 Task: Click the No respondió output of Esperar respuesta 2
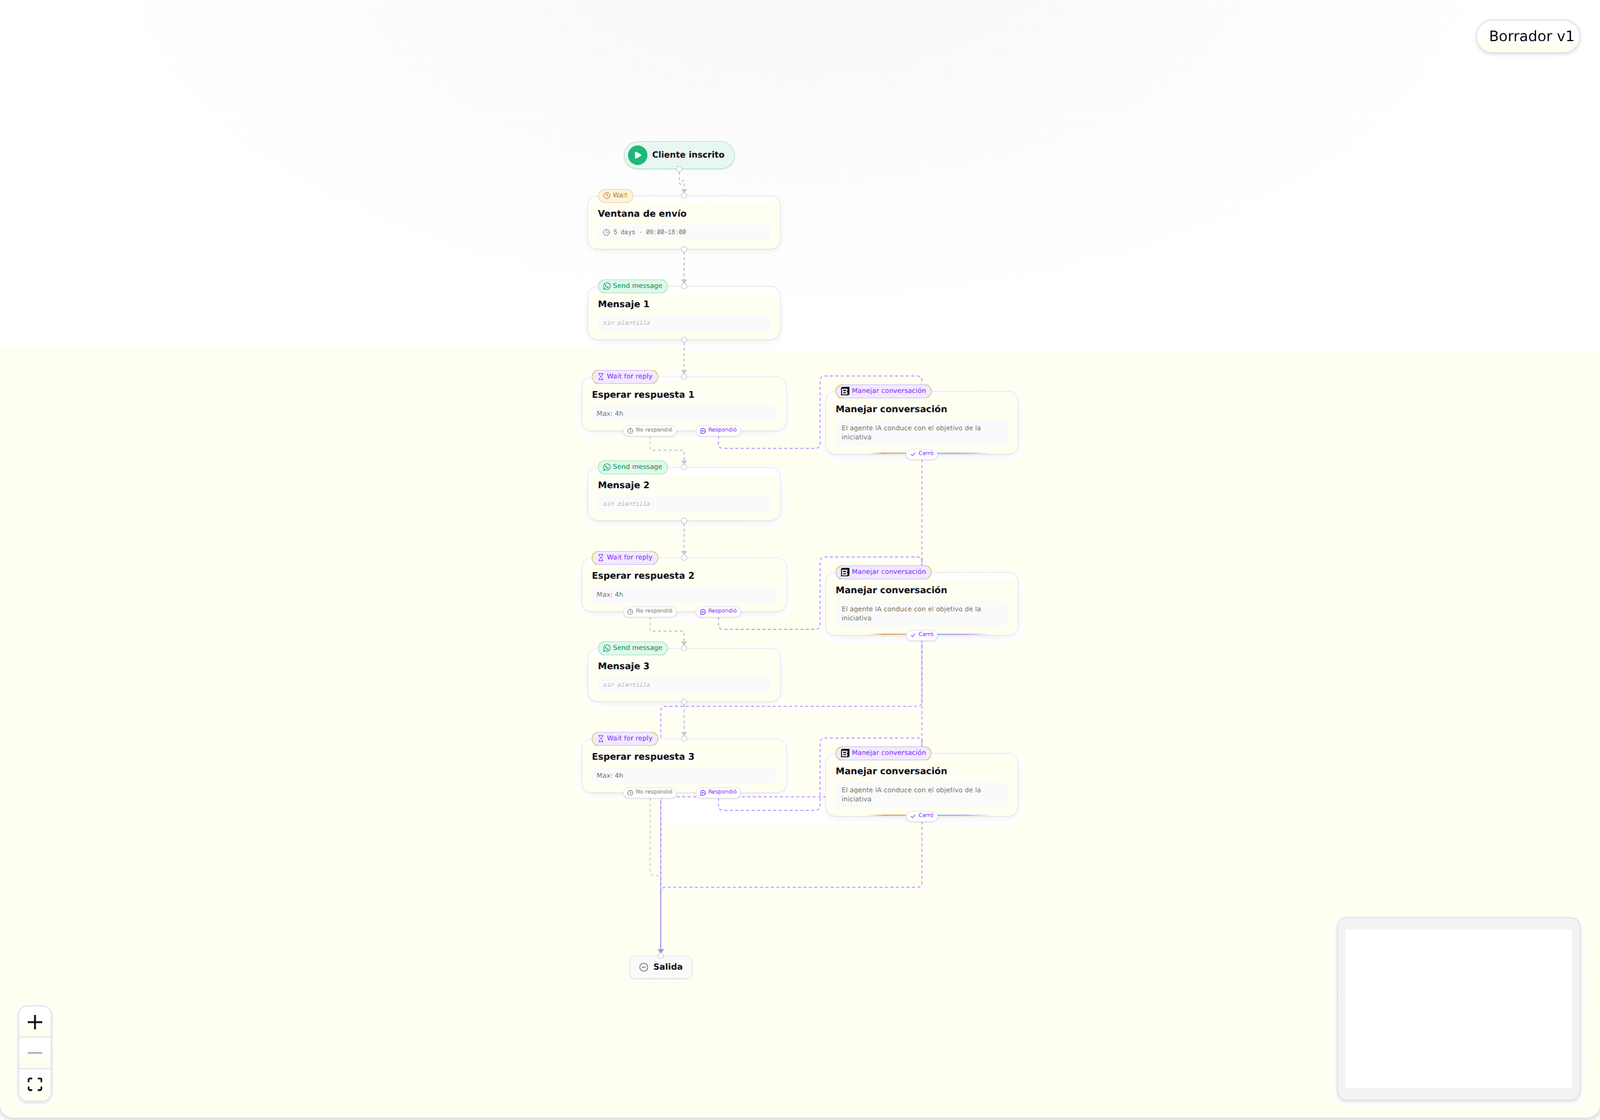[650, 611]
